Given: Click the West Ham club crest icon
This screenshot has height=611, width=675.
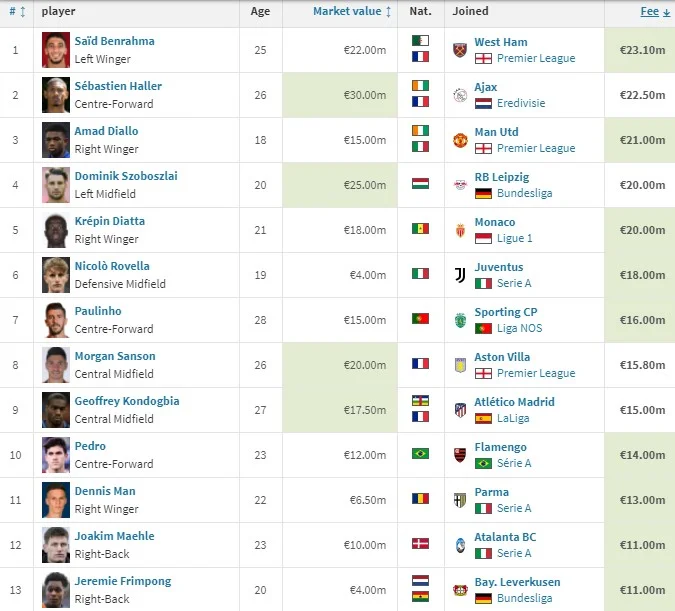Looking at the screenshot, I should pos(460,50).
